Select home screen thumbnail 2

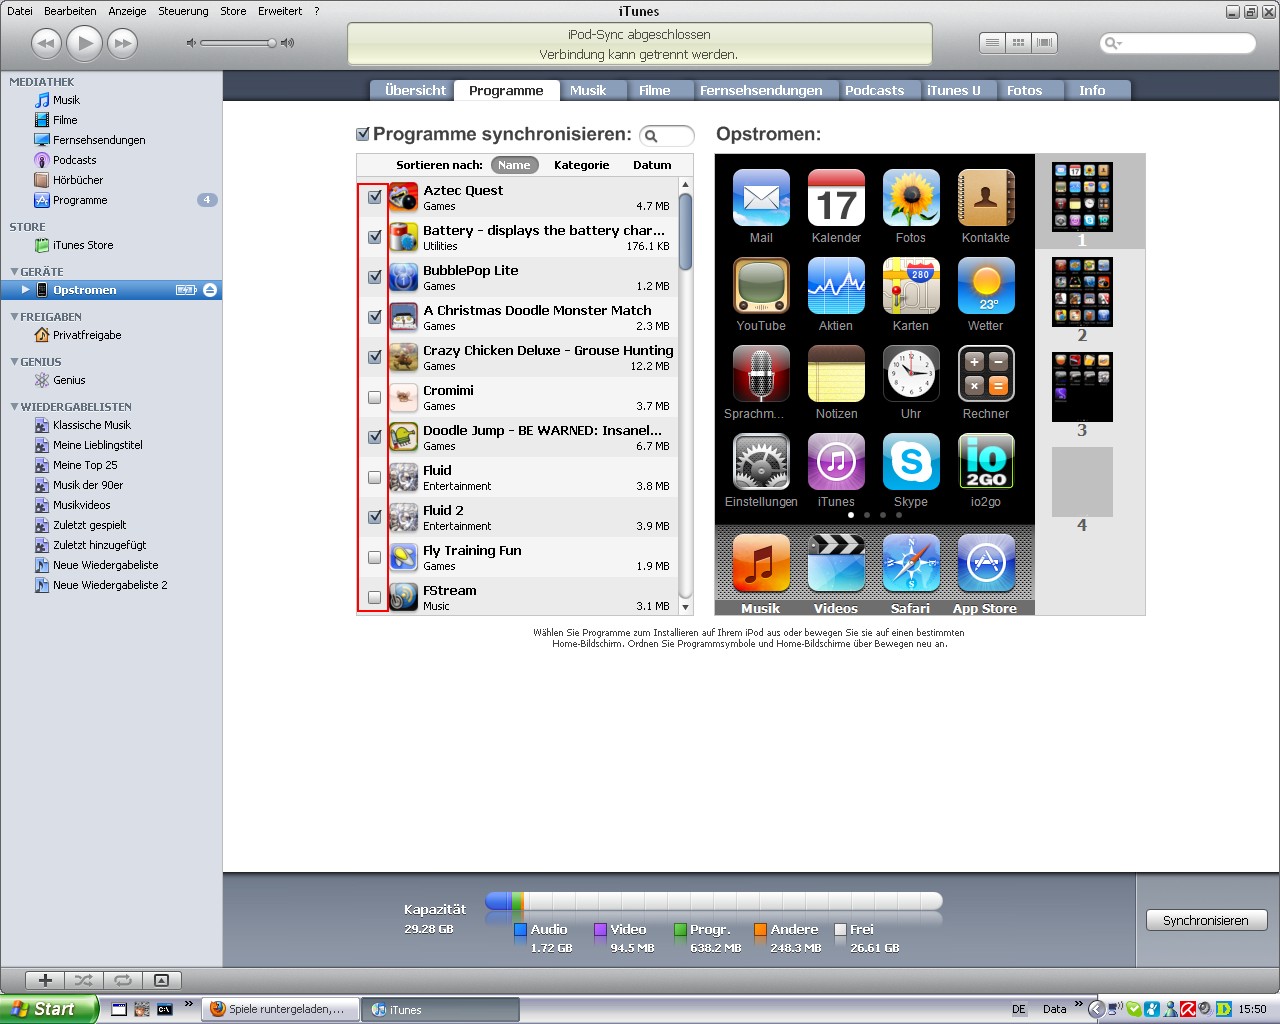tap(1082, 292)
